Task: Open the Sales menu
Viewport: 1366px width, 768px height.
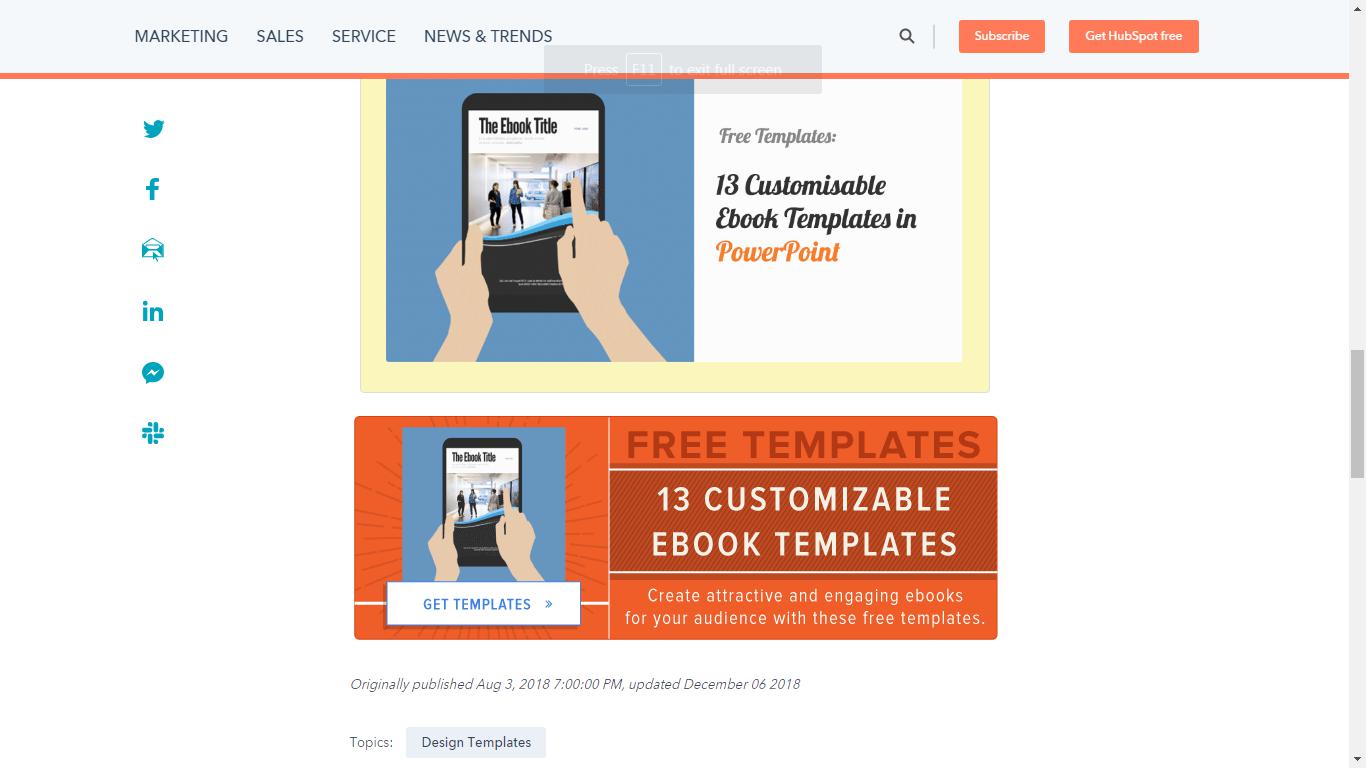Action: (280, 36)
